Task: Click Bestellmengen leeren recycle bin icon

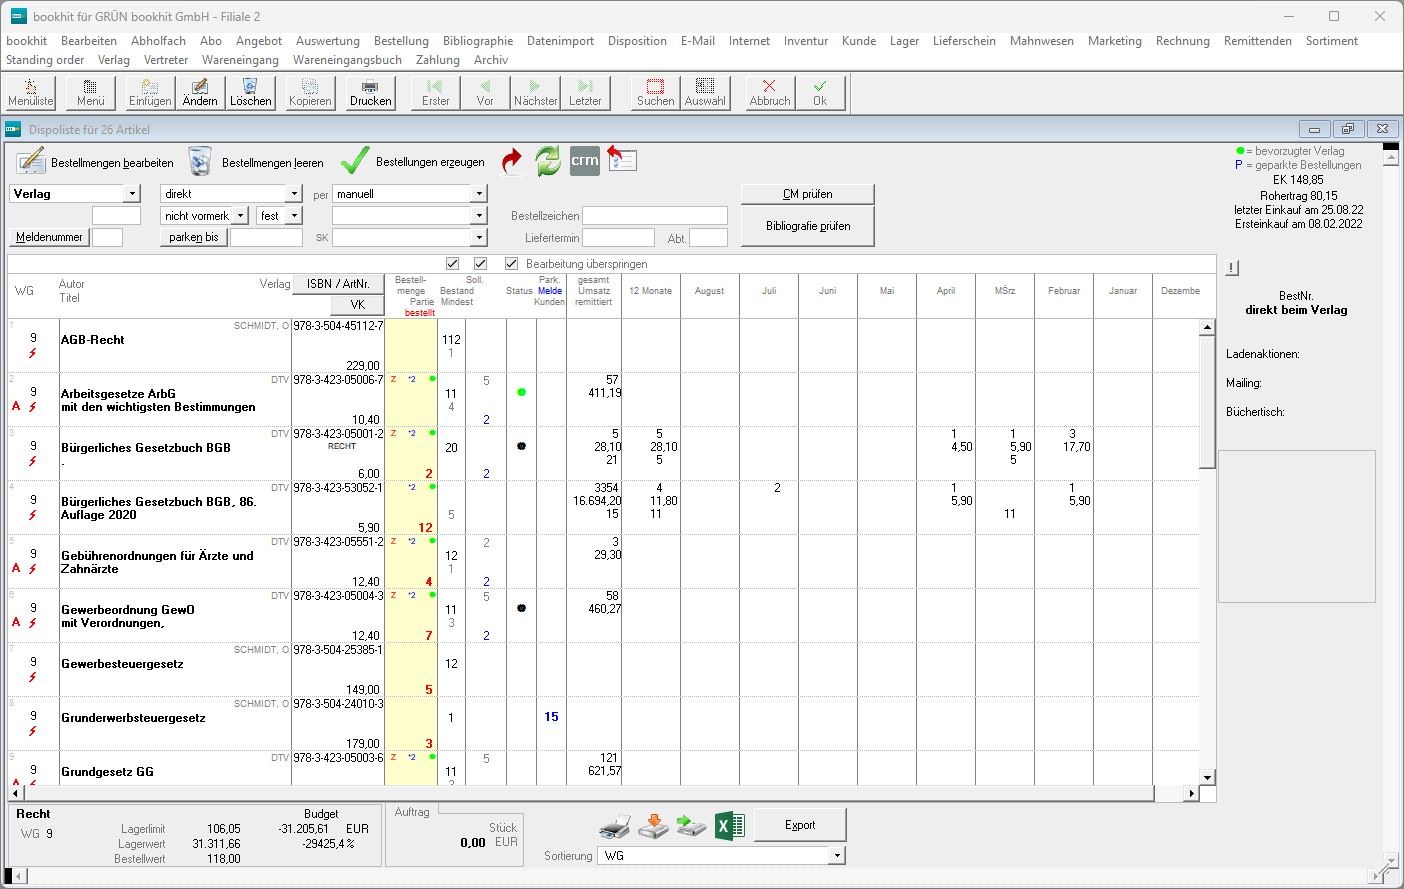Action: 200,161
